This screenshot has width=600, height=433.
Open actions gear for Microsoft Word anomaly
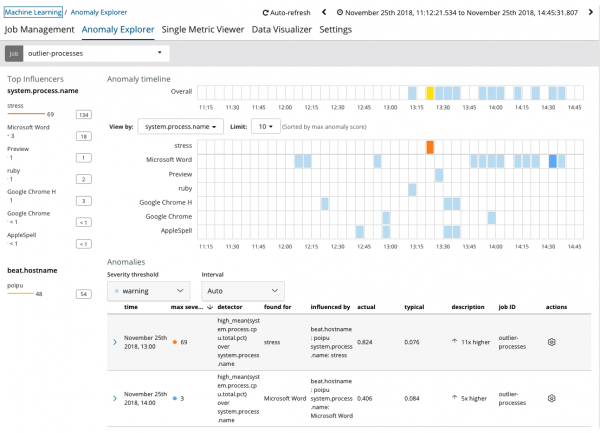click(551, 397)
